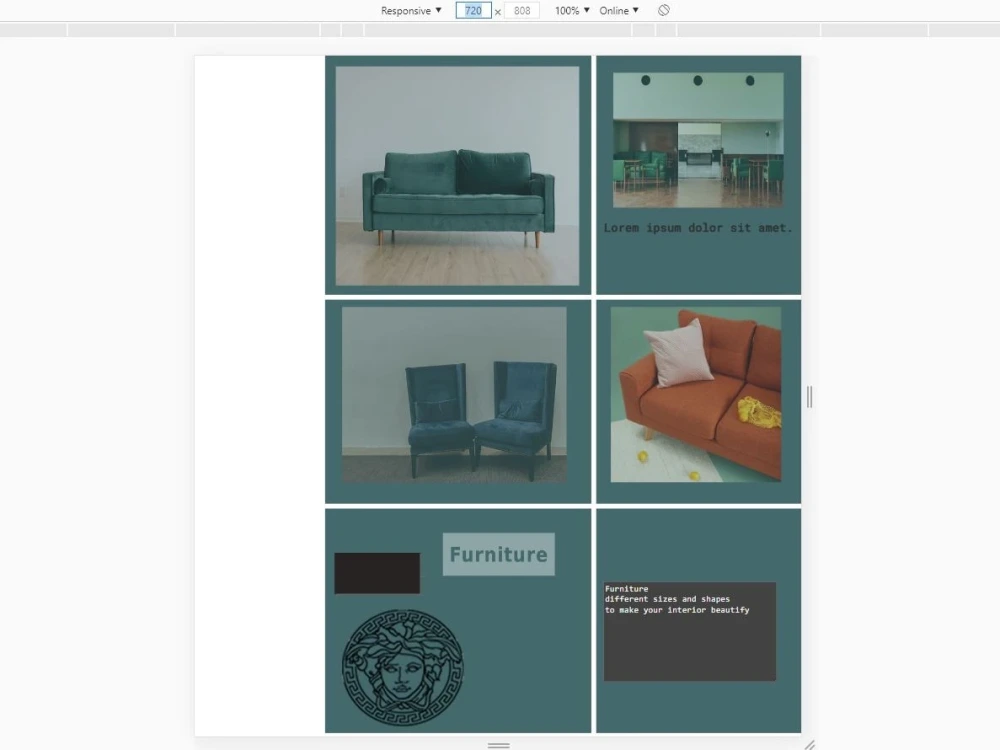Click the orange sofa image

pyautogui.click(x=696, y=394)
